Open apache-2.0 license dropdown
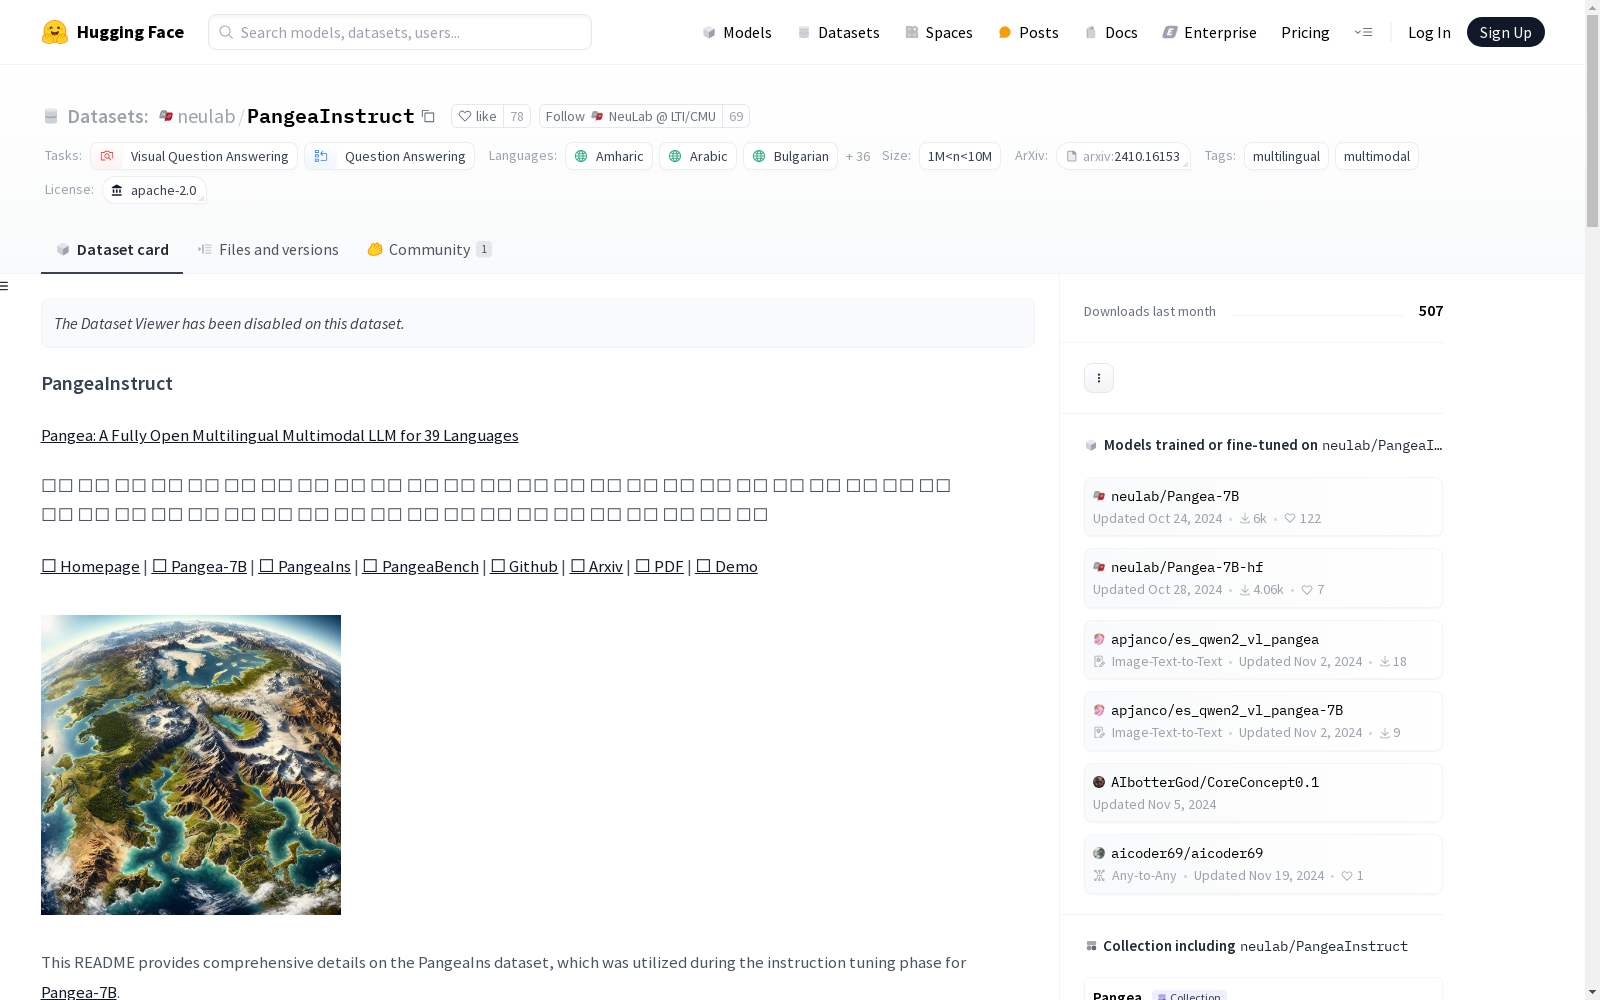The width and height of the screenshot is (1600, 1000). pyautogui.click(x=154, y=190)
